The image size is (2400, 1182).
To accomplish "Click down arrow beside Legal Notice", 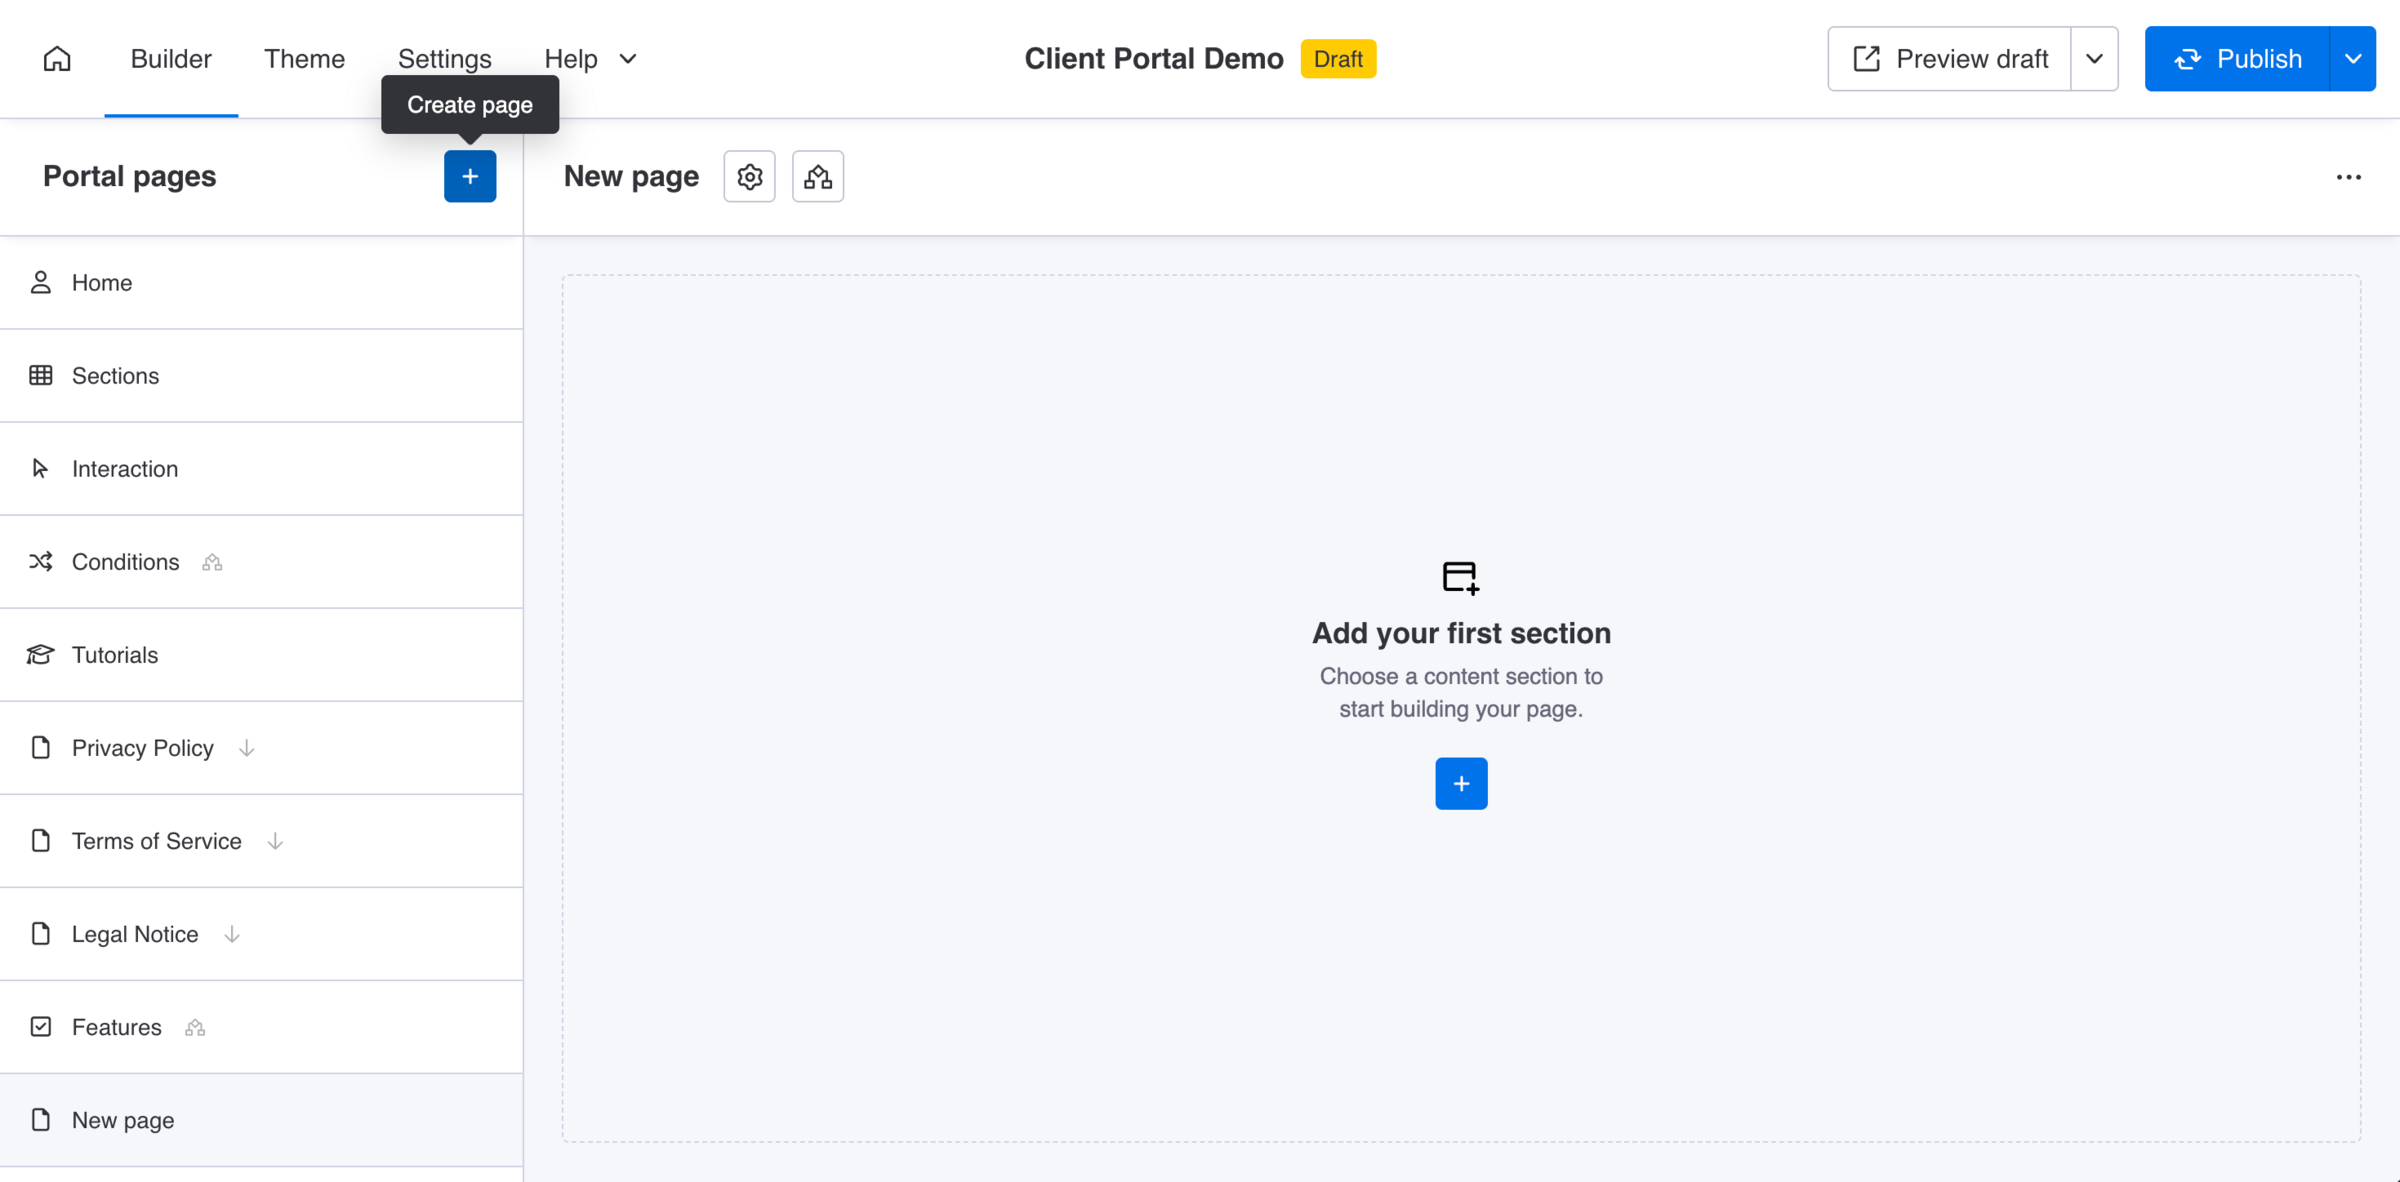I will click(232, 934).
